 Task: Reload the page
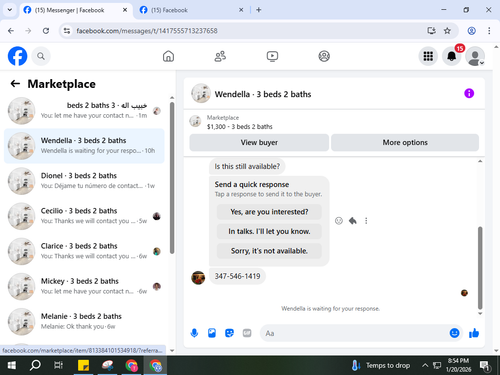click(46, 31)
